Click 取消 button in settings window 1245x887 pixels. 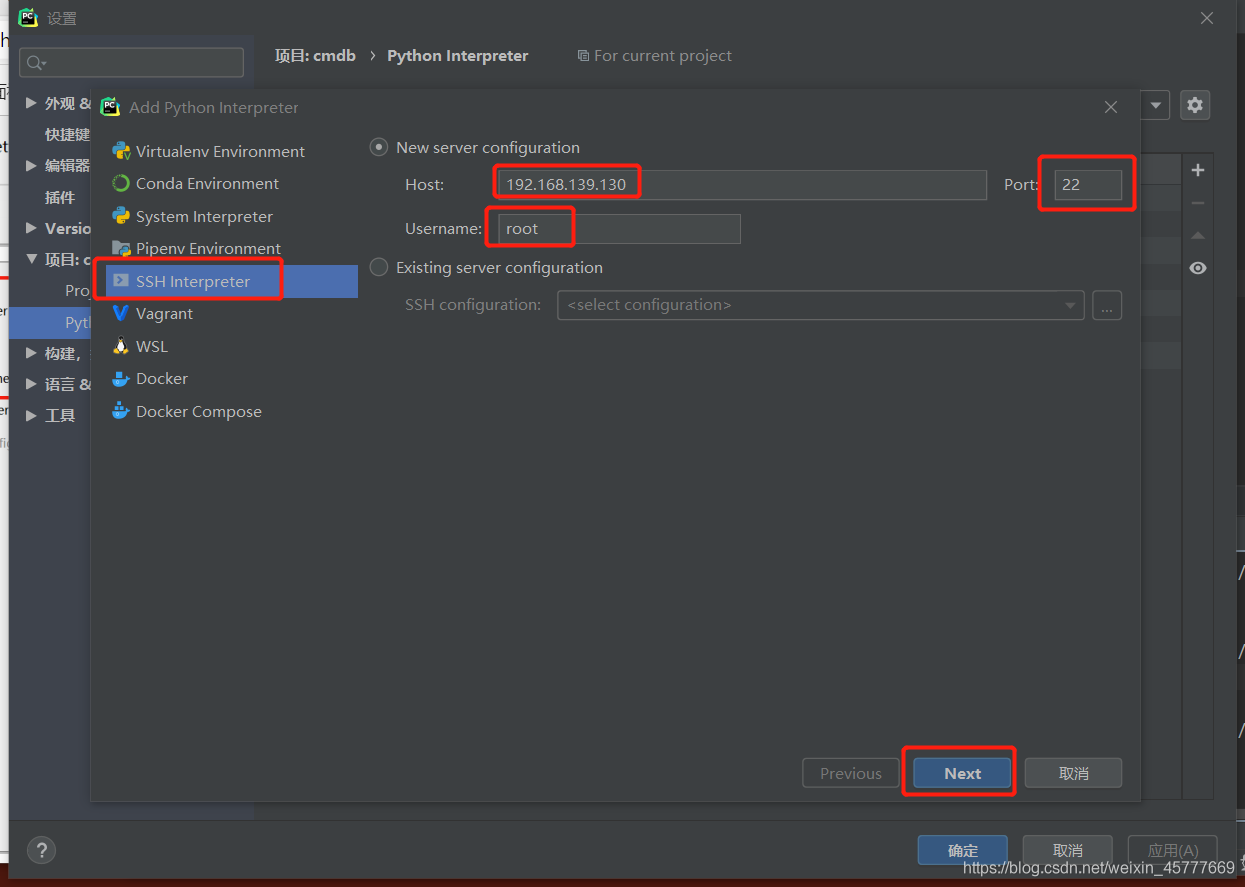[1068, 850]
